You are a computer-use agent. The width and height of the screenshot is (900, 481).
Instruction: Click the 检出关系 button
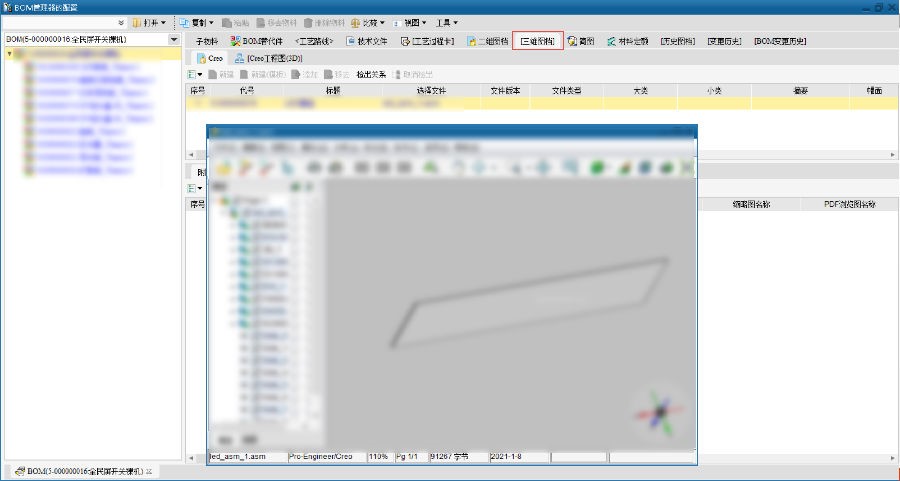tap(371, 74)
